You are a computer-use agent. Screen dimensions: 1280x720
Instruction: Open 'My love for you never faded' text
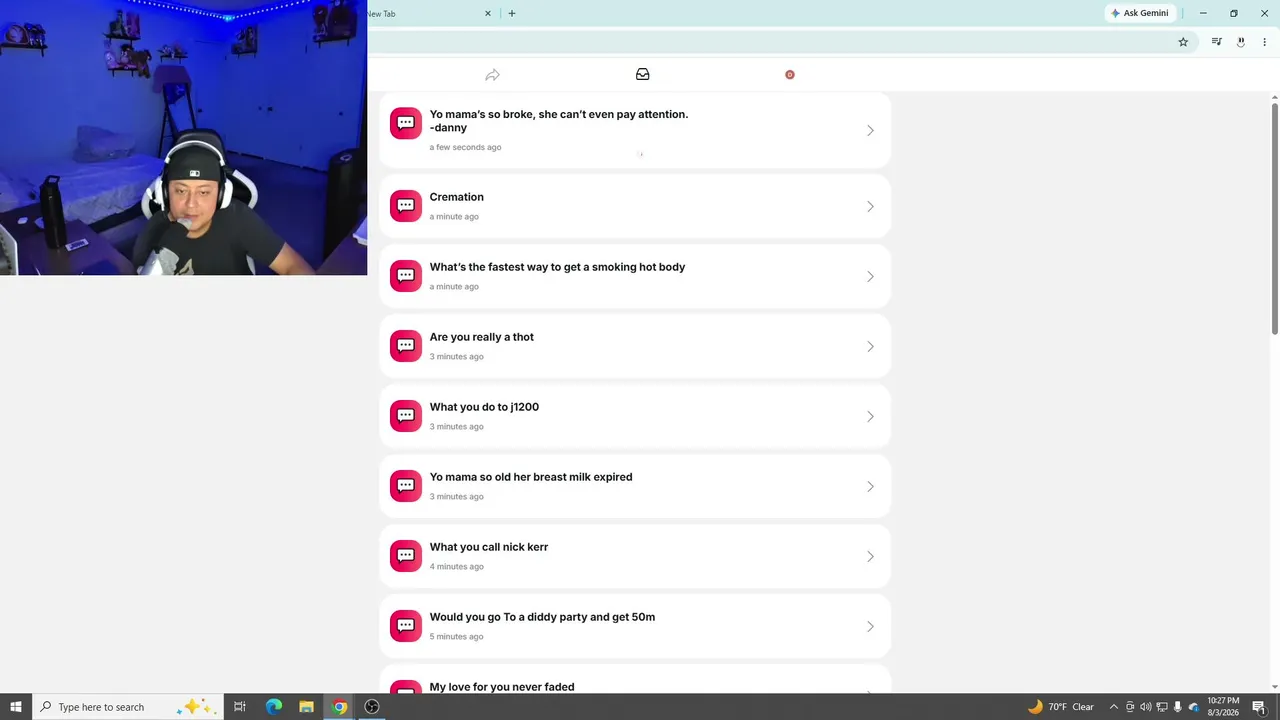click(502, 687)
